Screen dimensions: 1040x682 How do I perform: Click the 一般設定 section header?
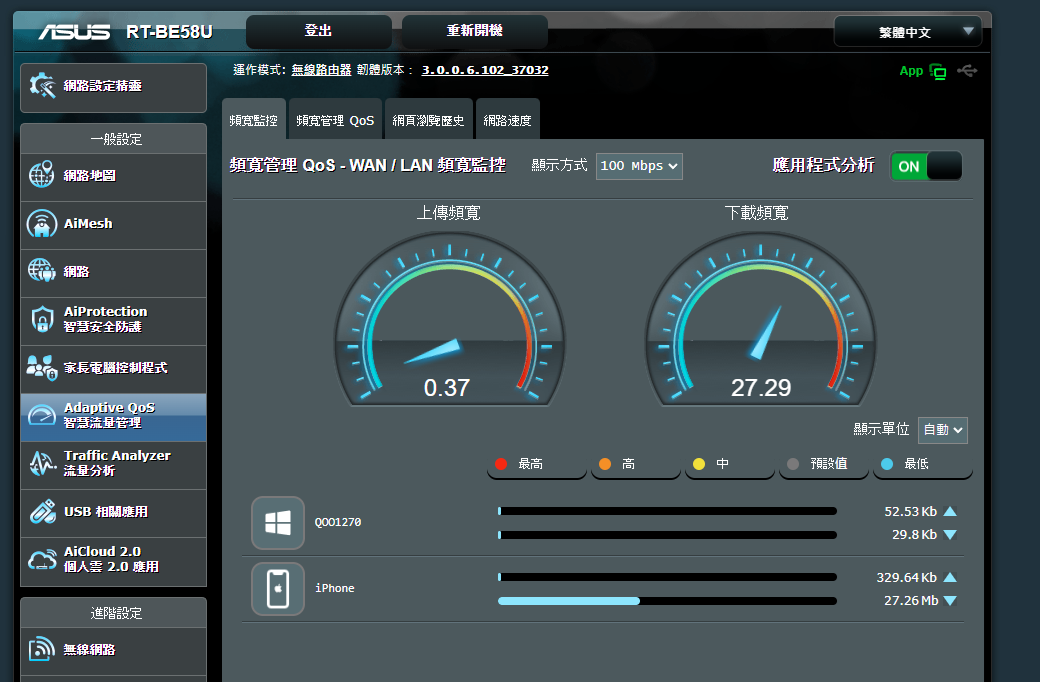coord(113,139)
